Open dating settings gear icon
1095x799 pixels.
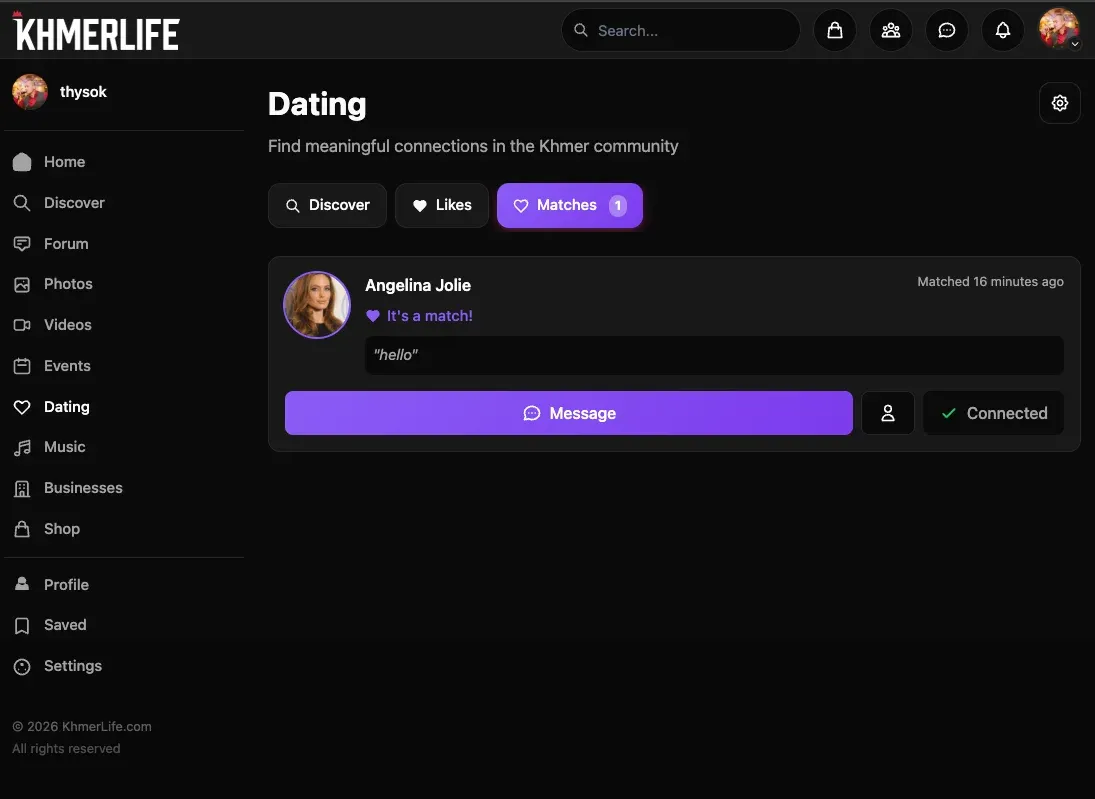point(1060,103)
